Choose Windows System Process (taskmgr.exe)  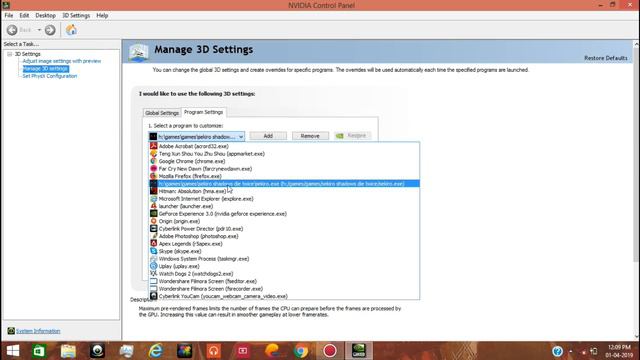click(284, 259)
